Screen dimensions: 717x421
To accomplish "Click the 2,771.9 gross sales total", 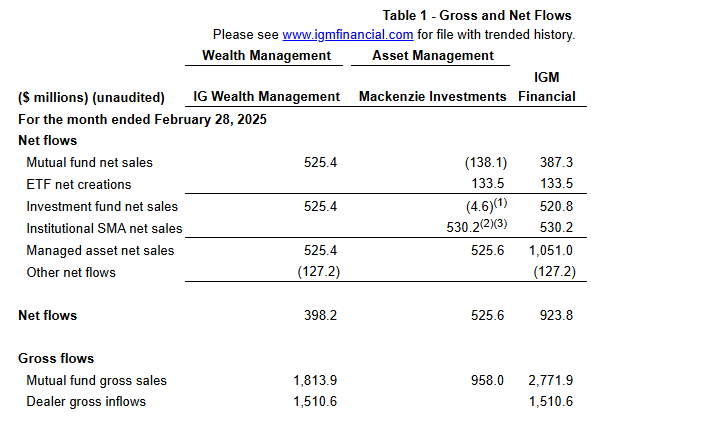I will (x=550, y=380).
